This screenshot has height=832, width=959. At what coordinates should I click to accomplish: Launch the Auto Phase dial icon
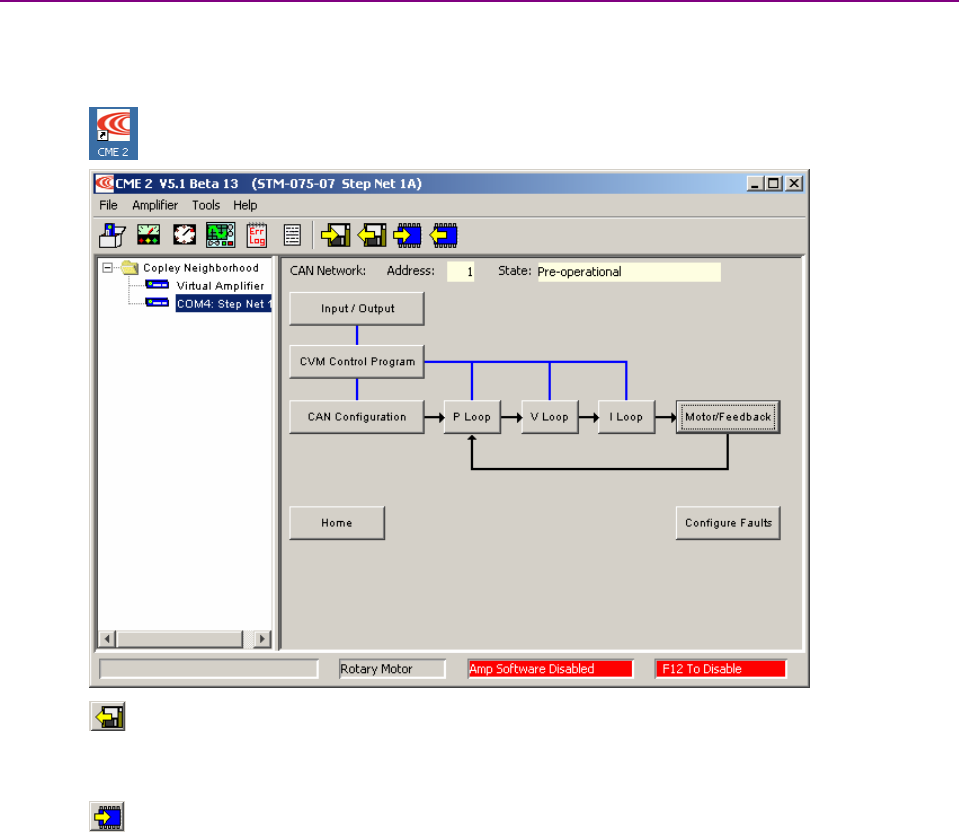185,235
